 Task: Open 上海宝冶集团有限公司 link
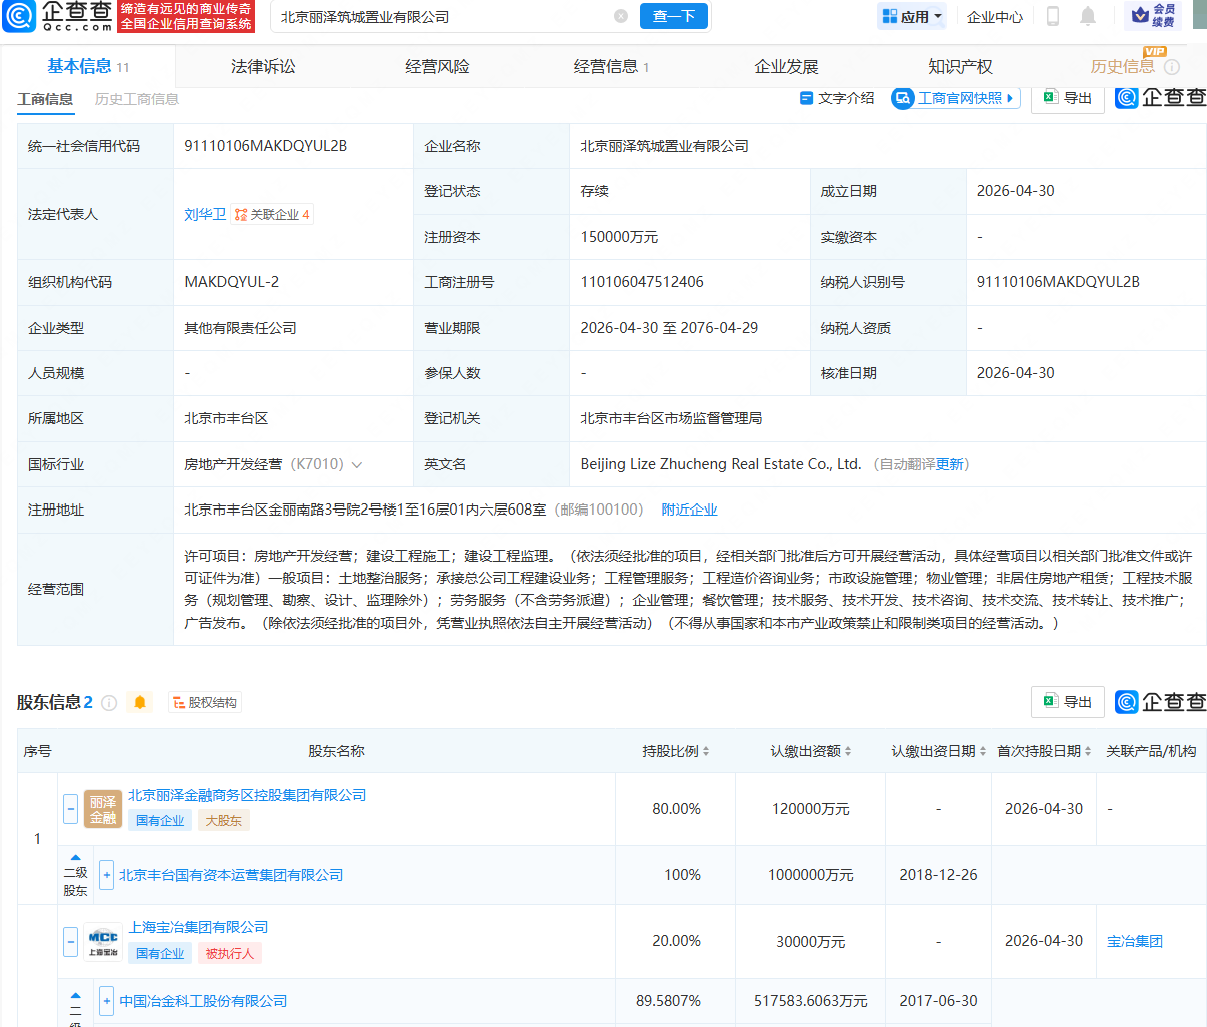[198, 927]
